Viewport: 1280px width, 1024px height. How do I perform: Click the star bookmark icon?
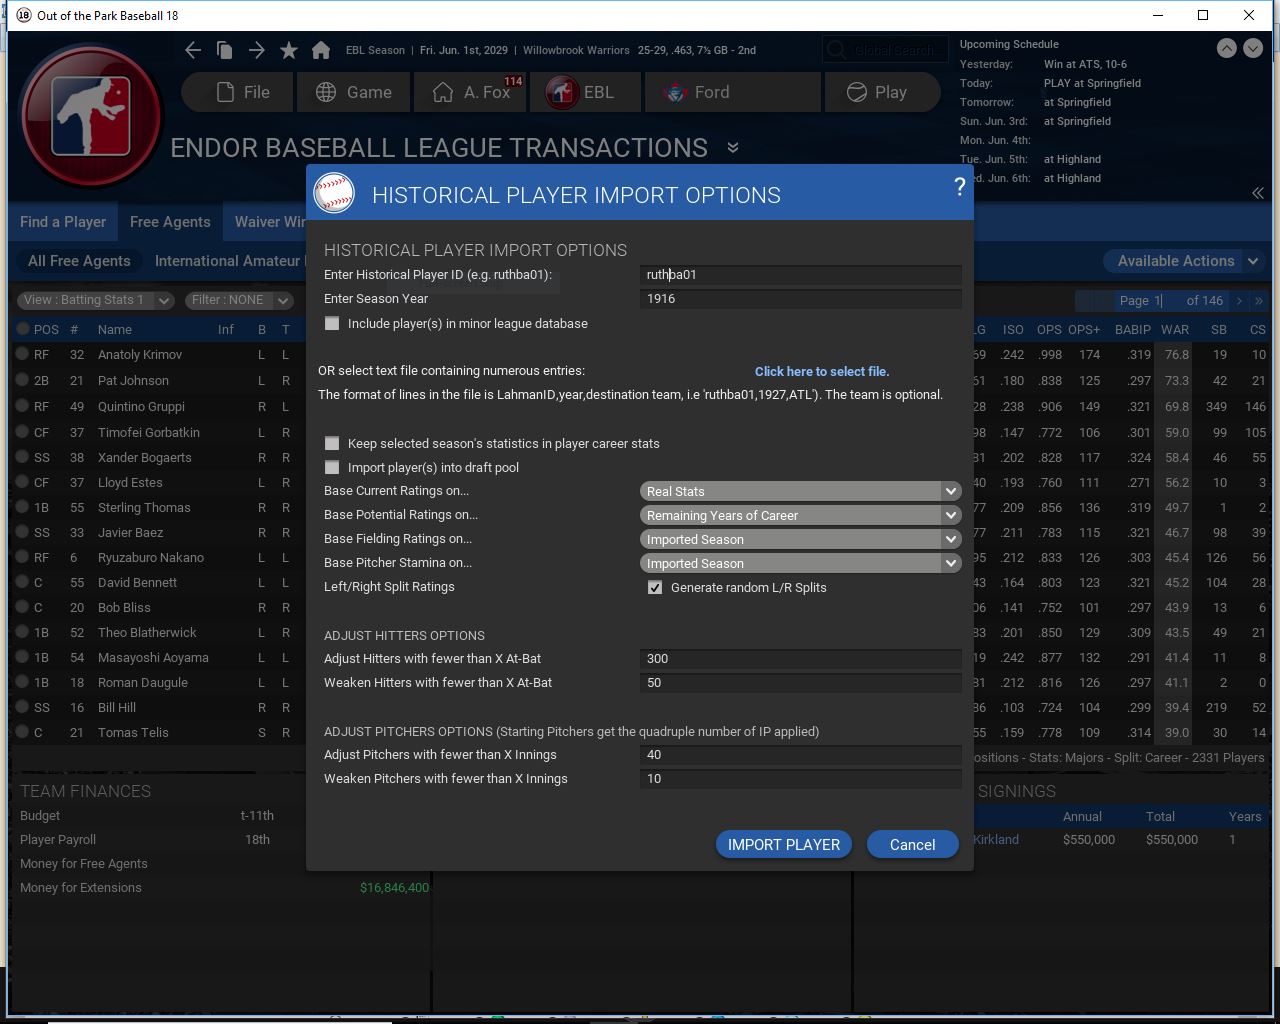click(x=289, y=50)
